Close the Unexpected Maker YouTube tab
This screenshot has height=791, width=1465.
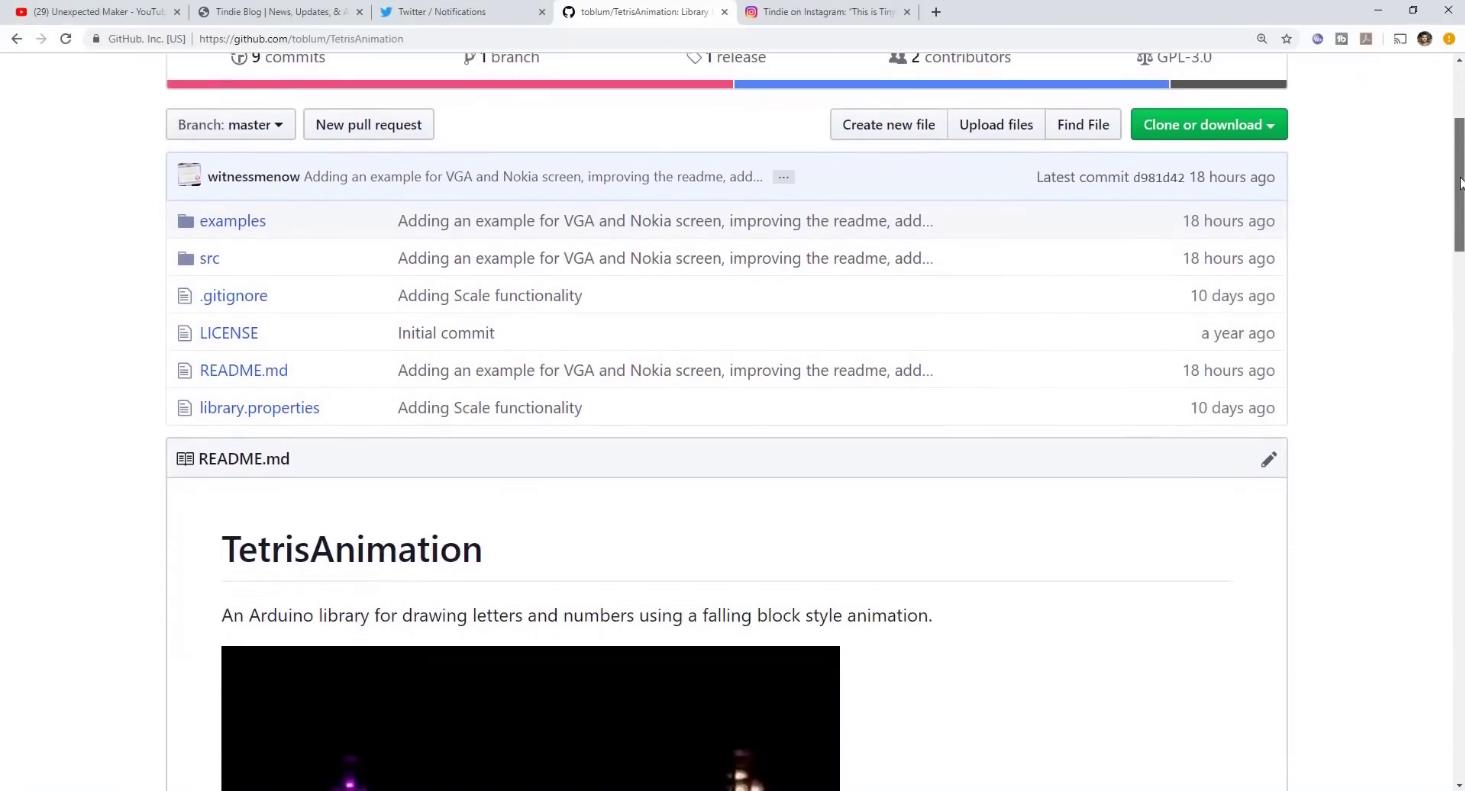176,12
